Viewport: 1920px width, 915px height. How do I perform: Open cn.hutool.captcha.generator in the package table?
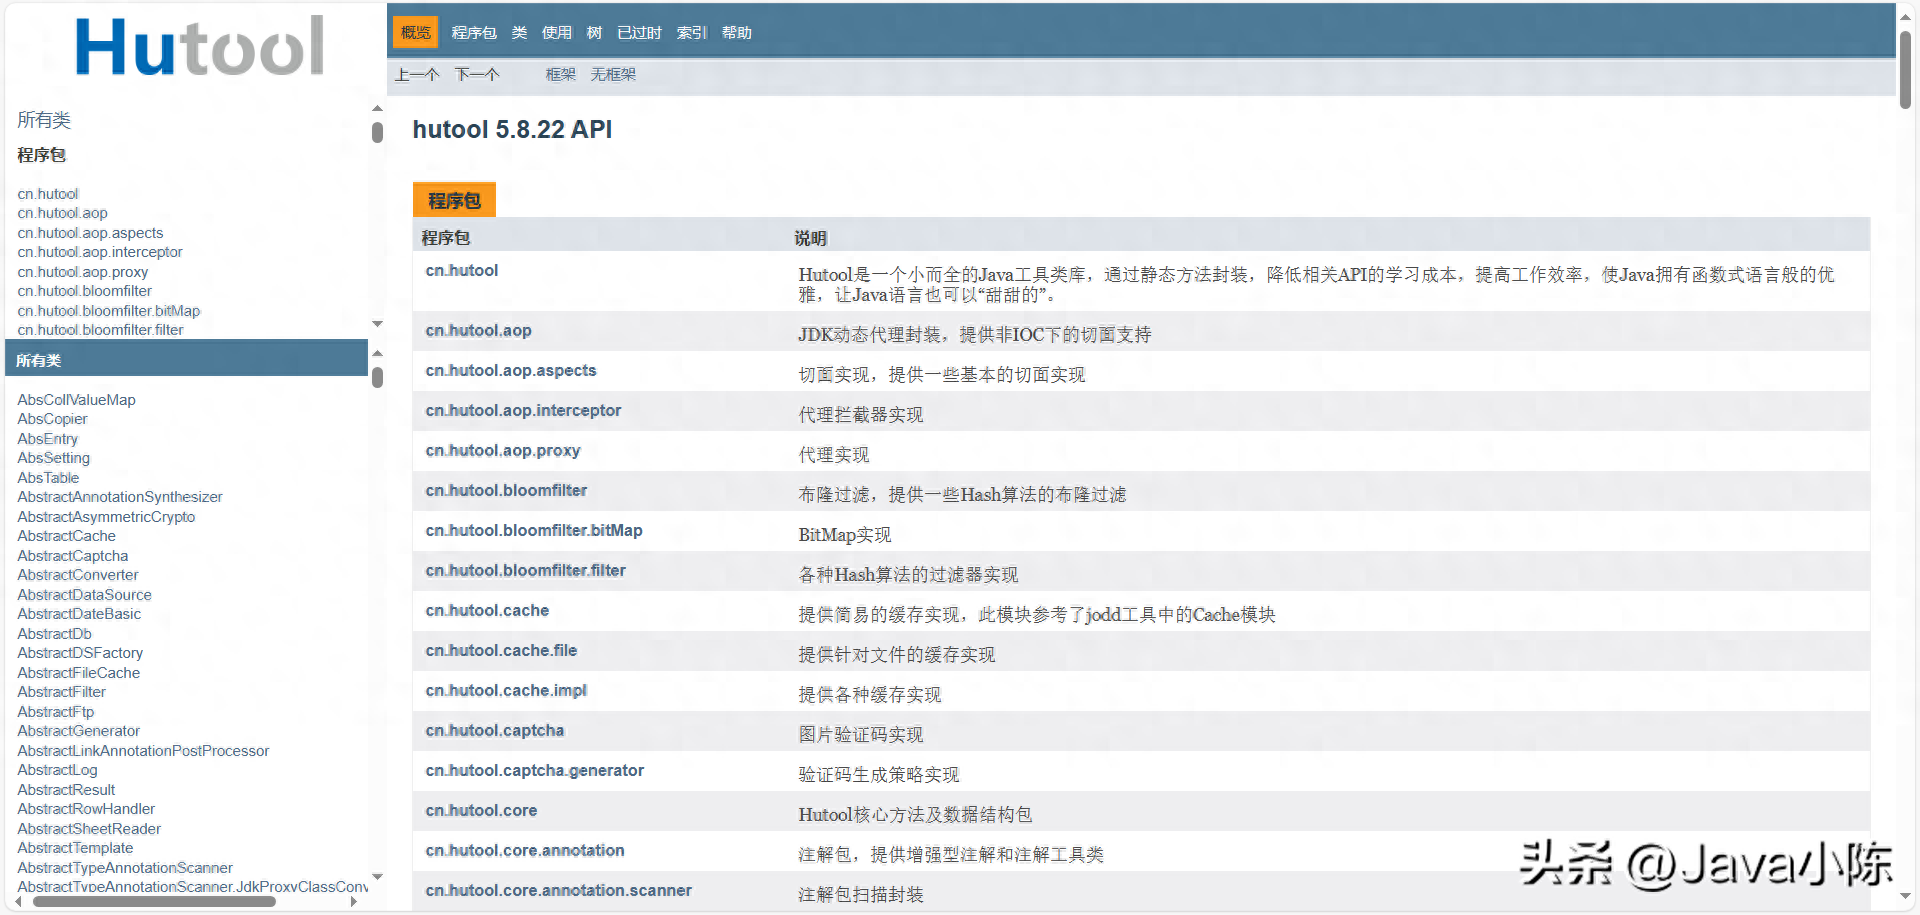(x=534, y=771)
